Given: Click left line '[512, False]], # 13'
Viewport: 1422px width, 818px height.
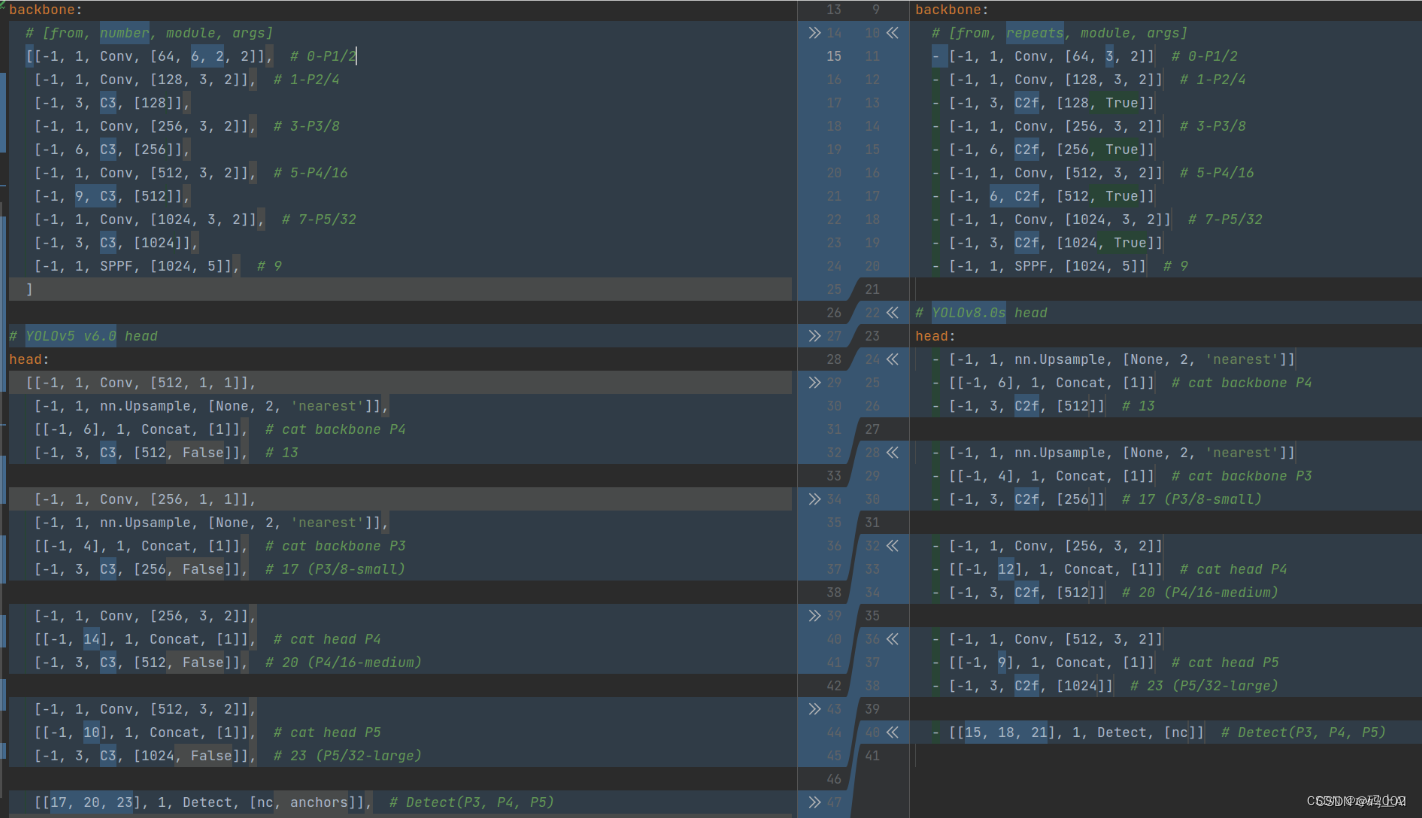Looking at the screenshot, I should click(166, 453).
